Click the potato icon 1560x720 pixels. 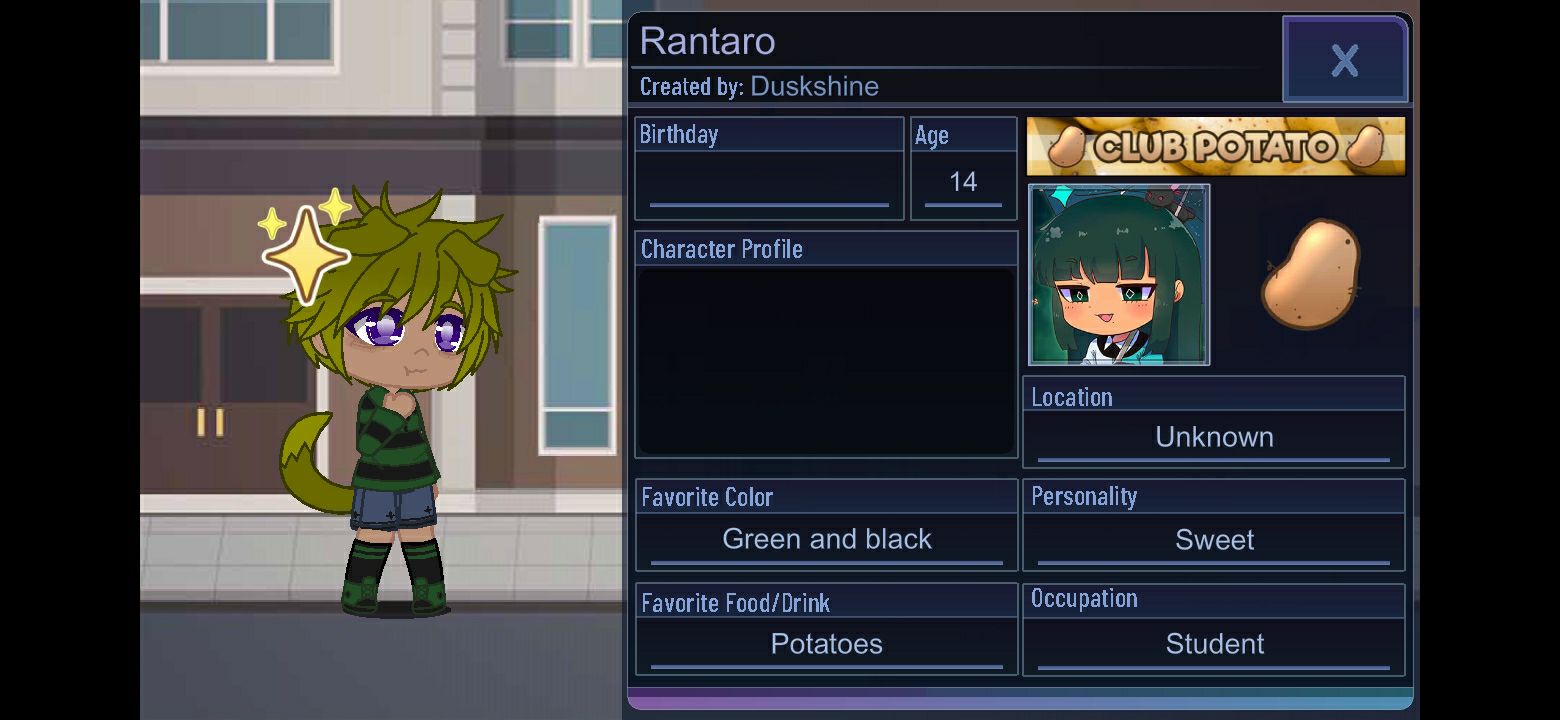pos(1311,275)
